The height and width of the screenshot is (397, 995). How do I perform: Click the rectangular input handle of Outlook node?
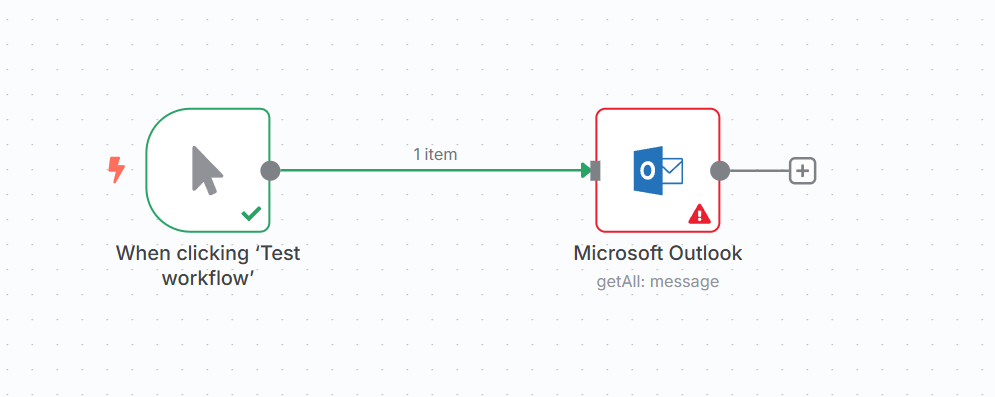595,170
